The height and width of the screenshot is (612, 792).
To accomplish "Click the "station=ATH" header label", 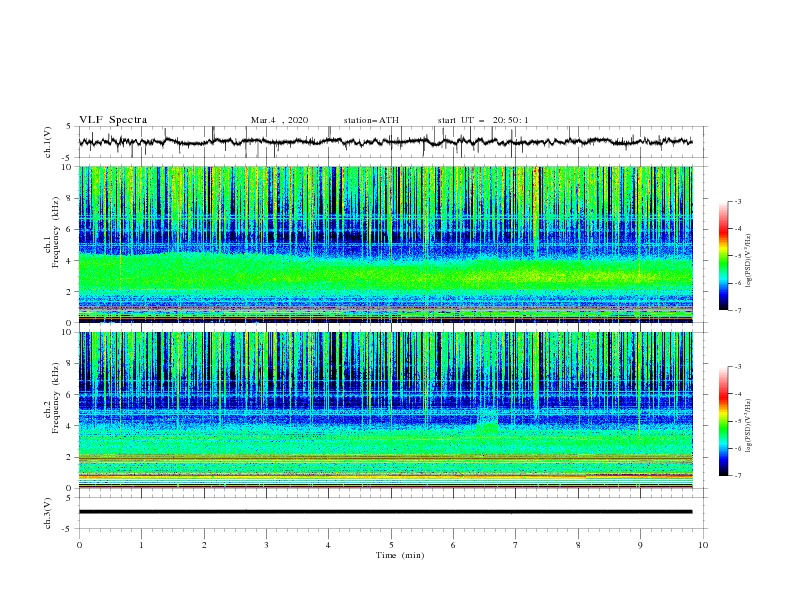I will pyautogui.click(x=371, y=120).
